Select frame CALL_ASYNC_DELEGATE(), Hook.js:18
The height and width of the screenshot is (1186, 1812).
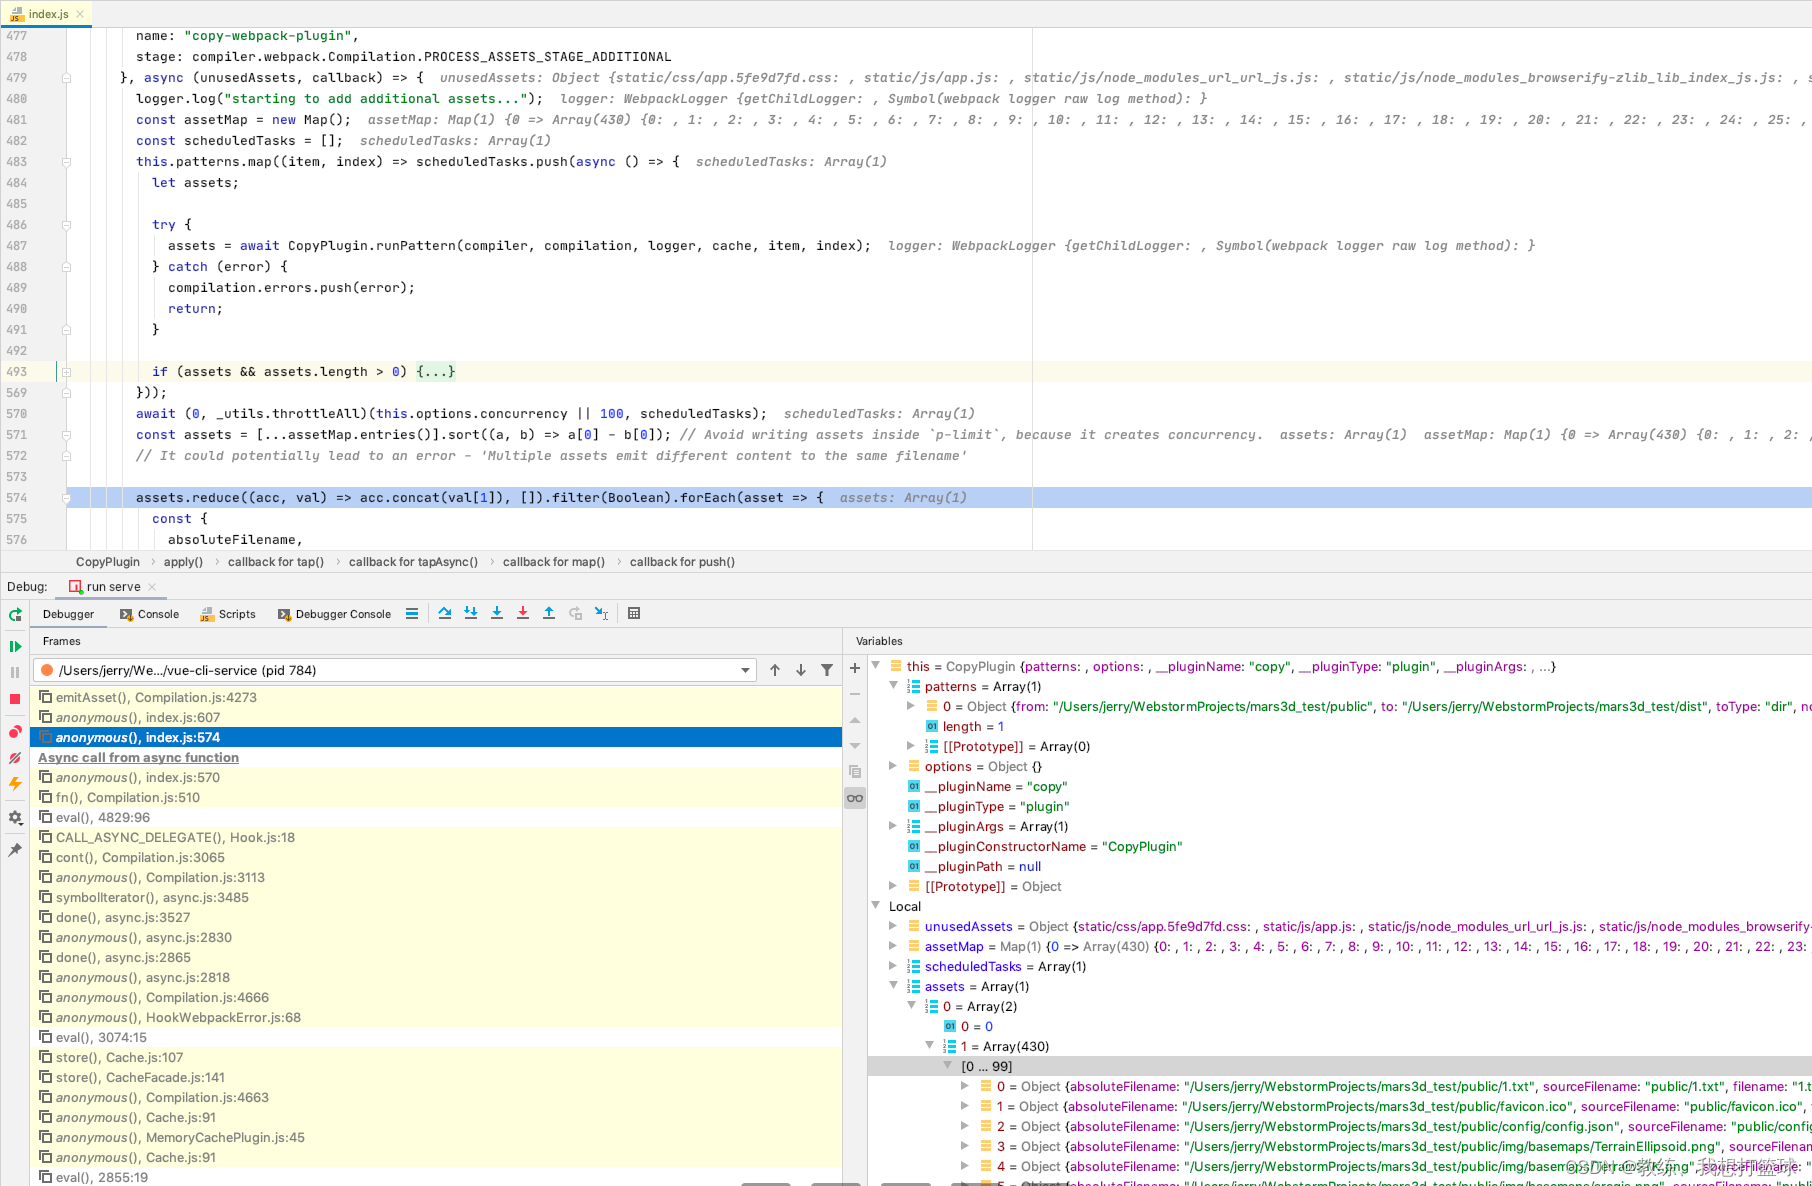point(436,837)
